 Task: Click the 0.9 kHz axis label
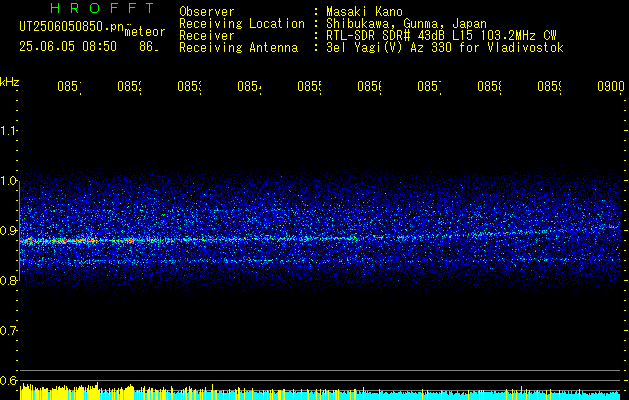[8, 231]
